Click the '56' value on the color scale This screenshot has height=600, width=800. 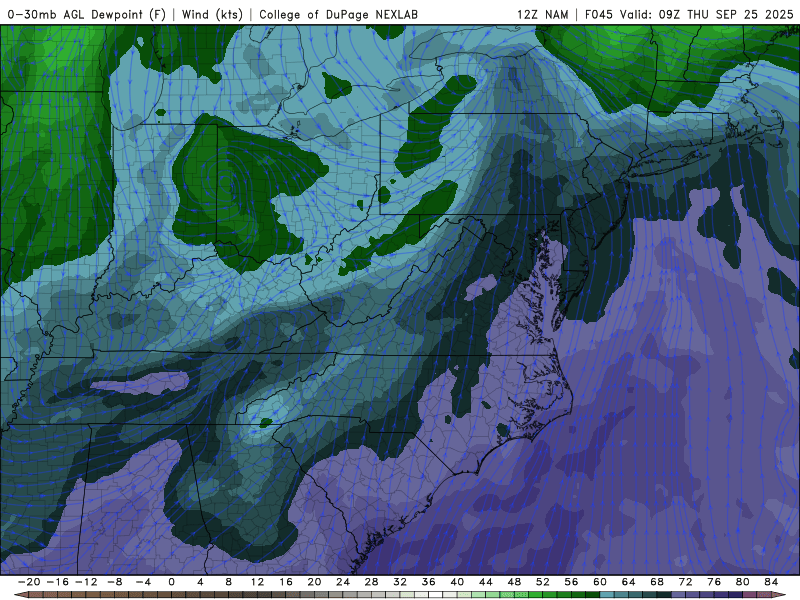point(571,582)
